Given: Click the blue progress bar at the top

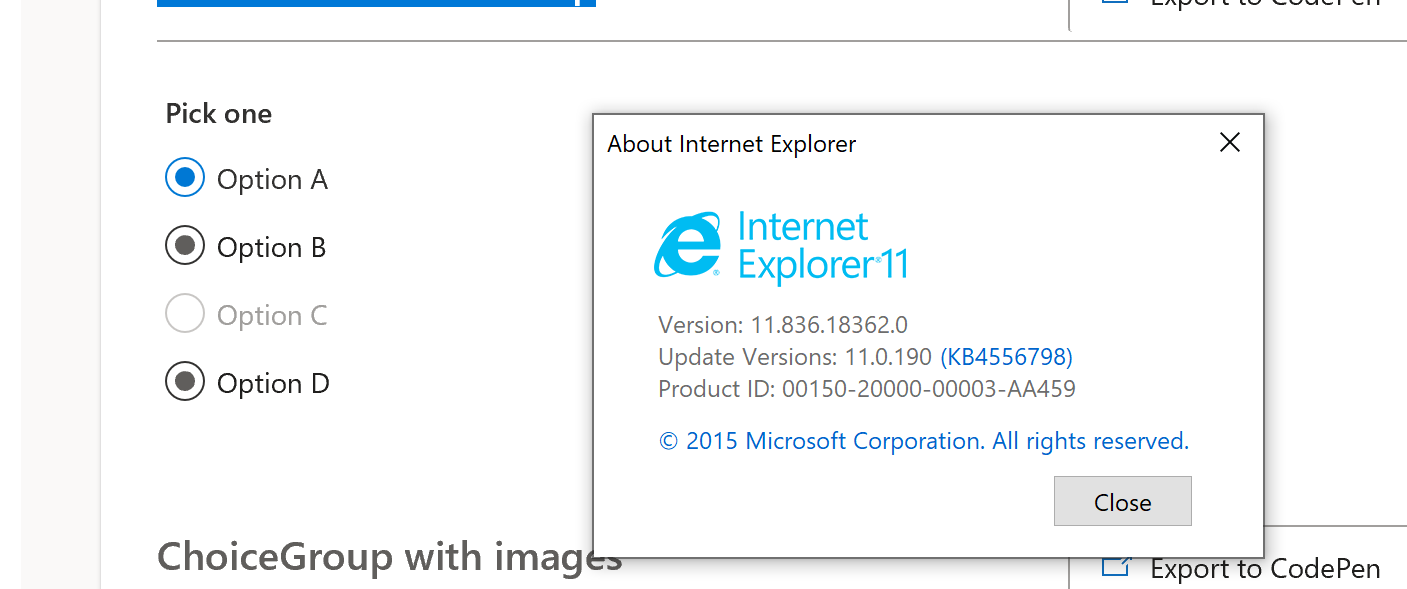Looking at the screenshot, I should (x=375, y=3).
